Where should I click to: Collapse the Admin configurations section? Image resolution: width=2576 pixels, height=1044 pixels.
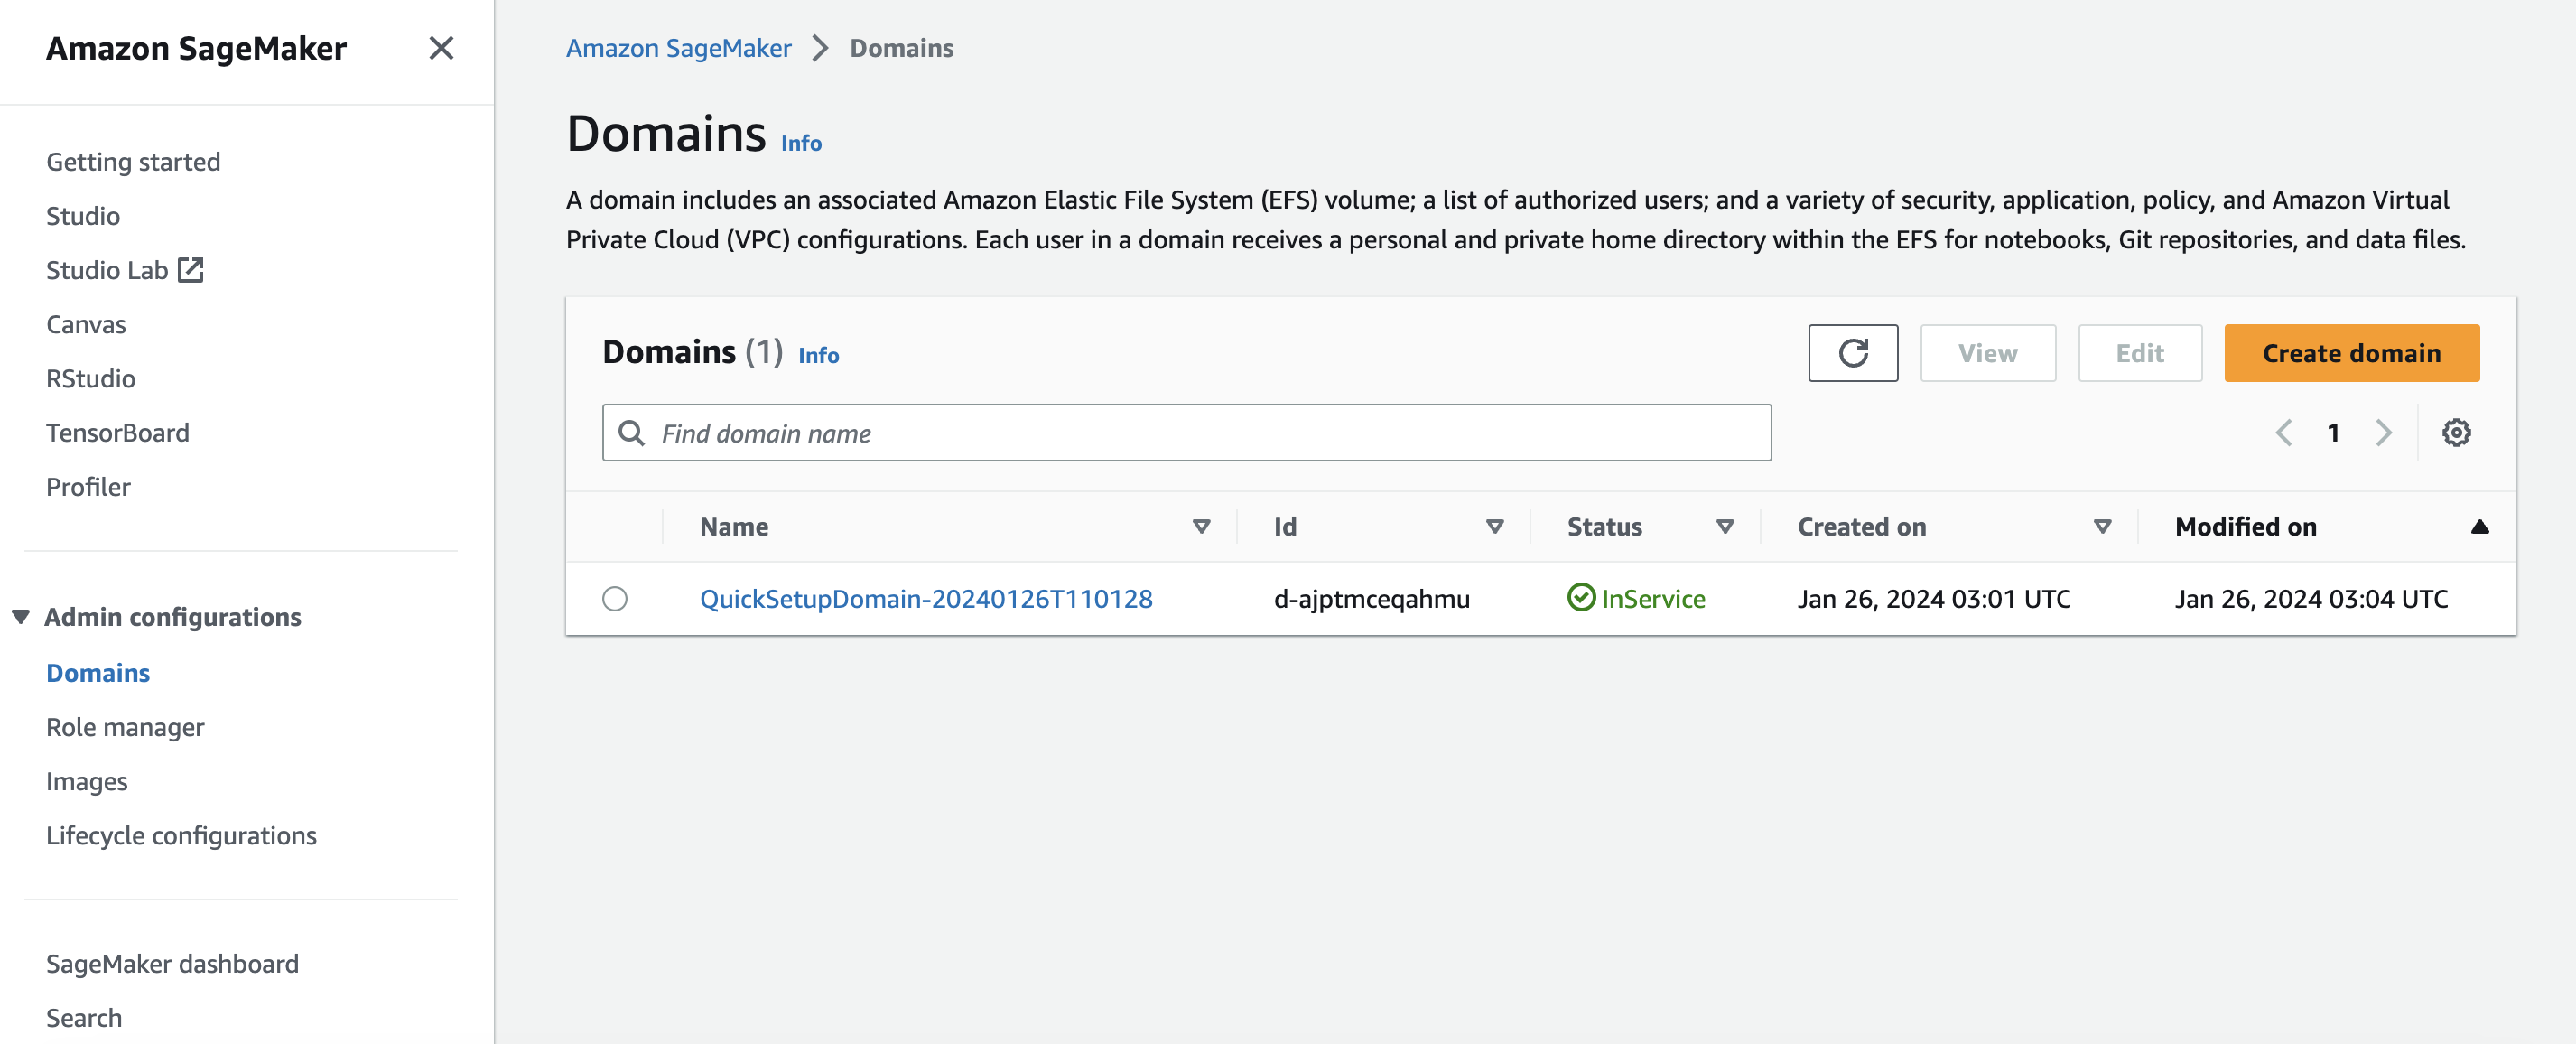tap(21, 617)
